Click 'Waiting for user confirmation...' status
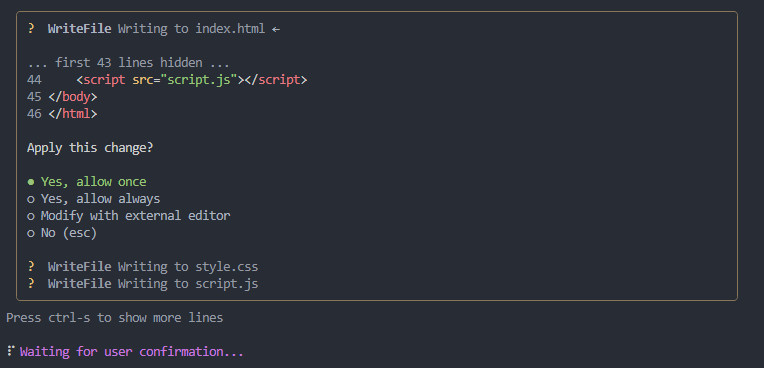 (132, 351)
